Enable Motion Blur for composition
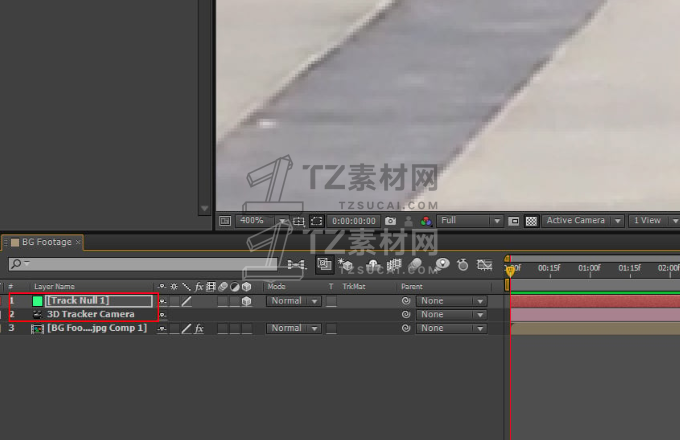680x440 pixels. pyautogui.click(x=415, y=264)
